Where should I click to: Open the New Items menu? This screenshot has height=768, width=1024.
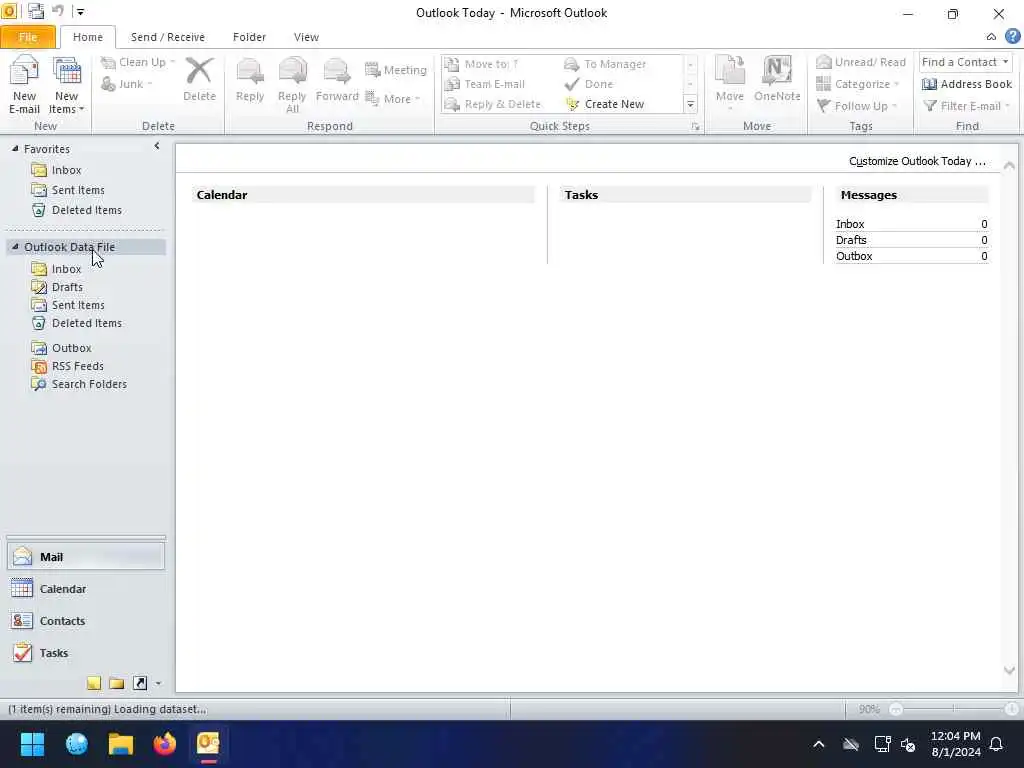point(67,85)
